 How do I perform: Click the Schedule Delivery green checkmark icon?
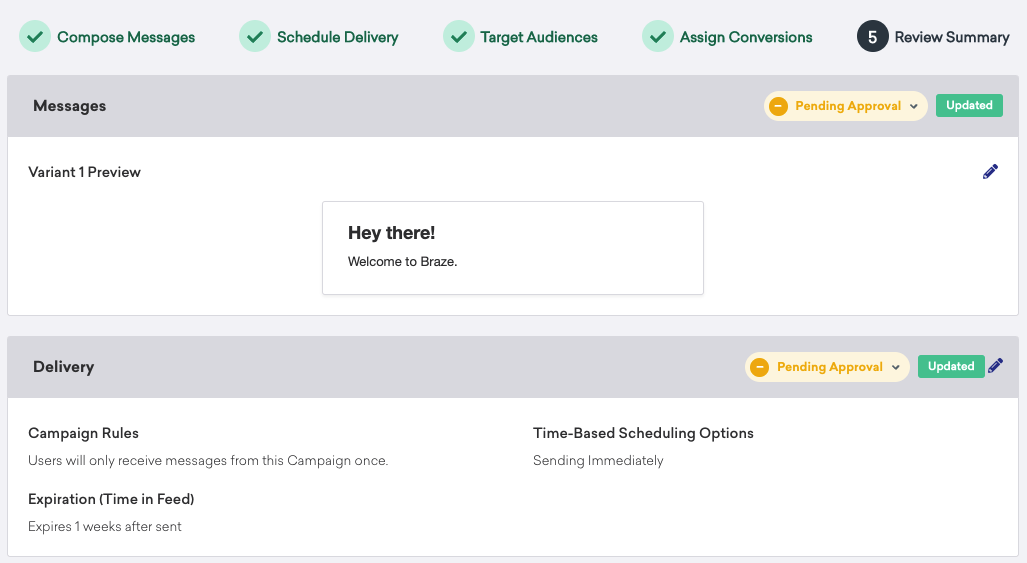[255, 36]
